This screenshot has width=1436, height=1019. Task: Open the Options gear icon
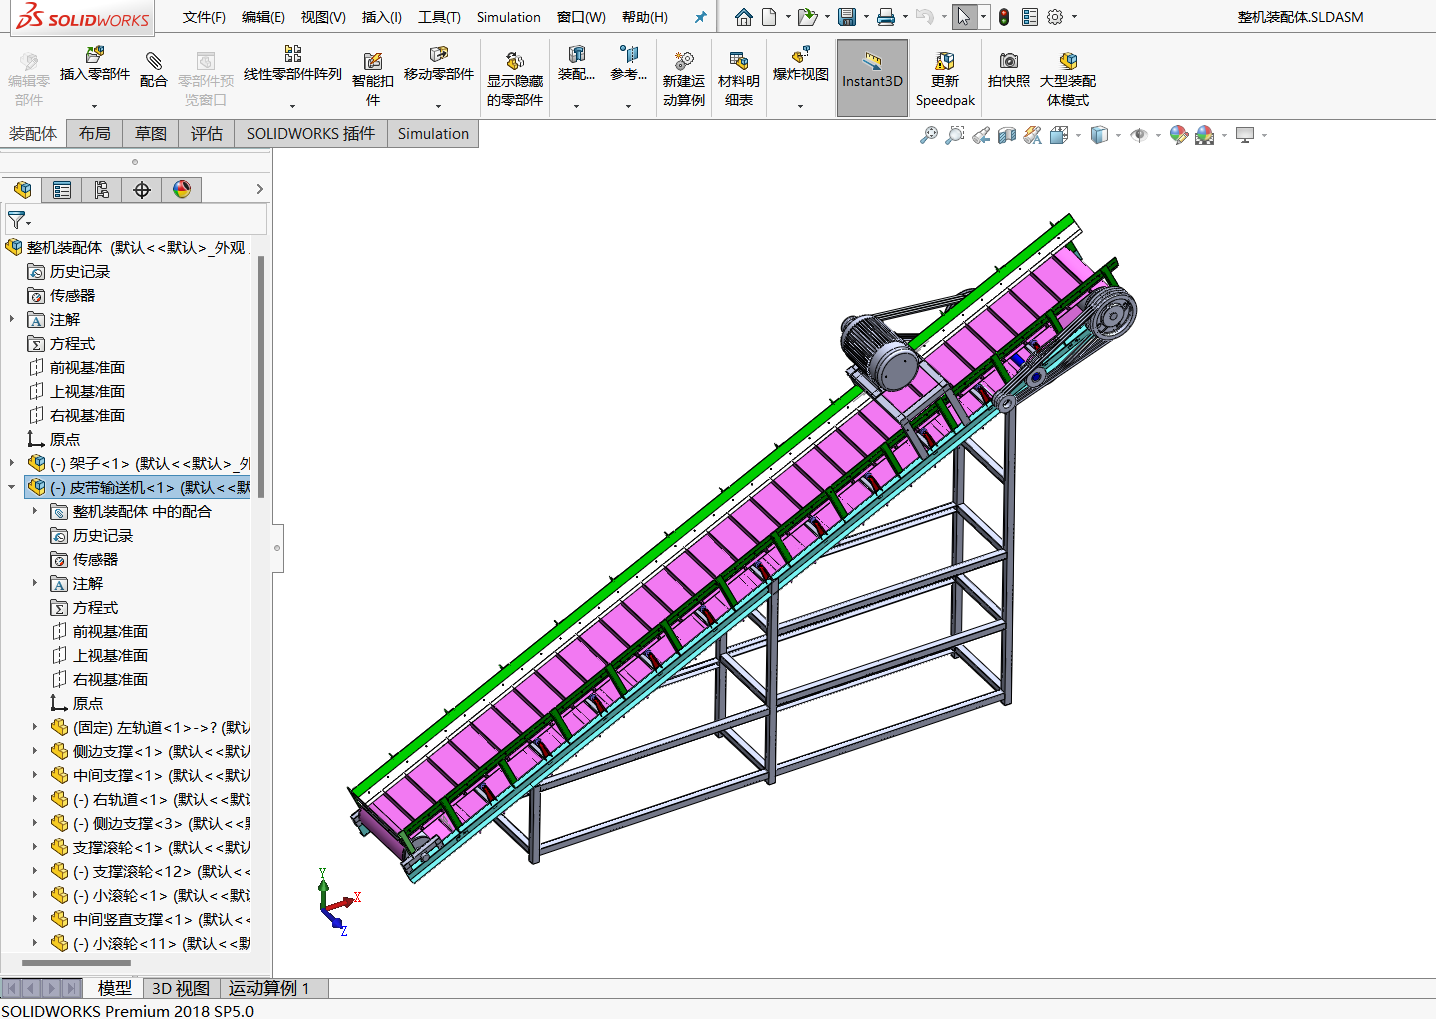pos(1055,17)
